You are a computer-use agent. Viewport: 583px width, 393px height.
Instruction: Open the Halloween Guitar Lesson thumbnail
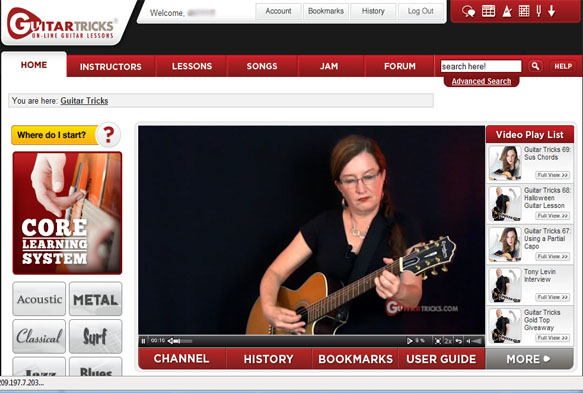click(x=505, y=204)
